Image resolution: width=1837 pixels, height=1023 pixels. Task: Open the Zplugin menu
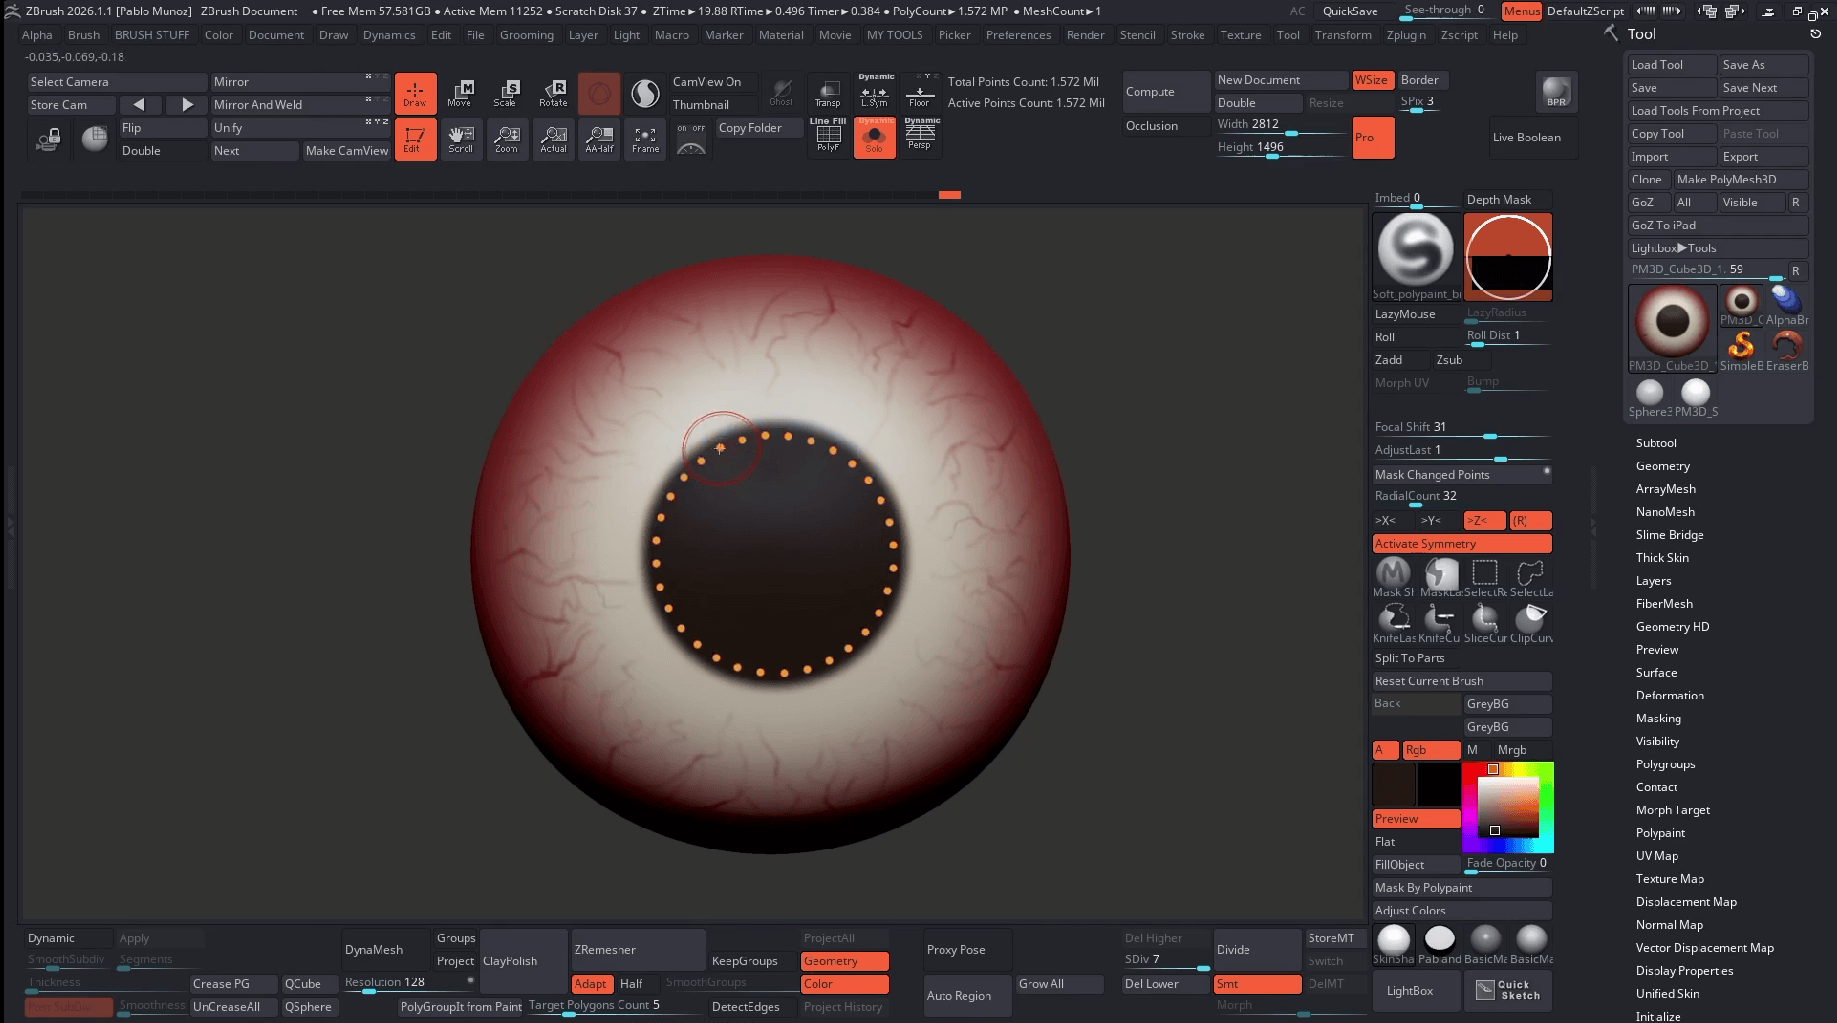coord(1405,35)
